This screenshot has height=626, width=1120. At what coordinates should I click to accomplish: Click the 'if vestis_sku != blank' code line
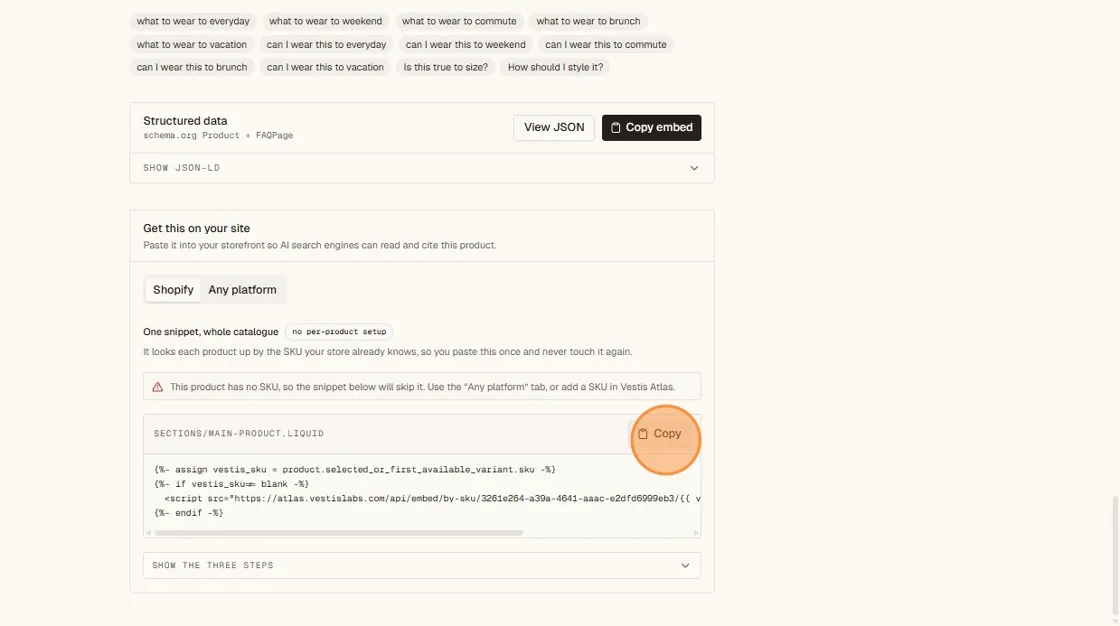click(231, 484)
